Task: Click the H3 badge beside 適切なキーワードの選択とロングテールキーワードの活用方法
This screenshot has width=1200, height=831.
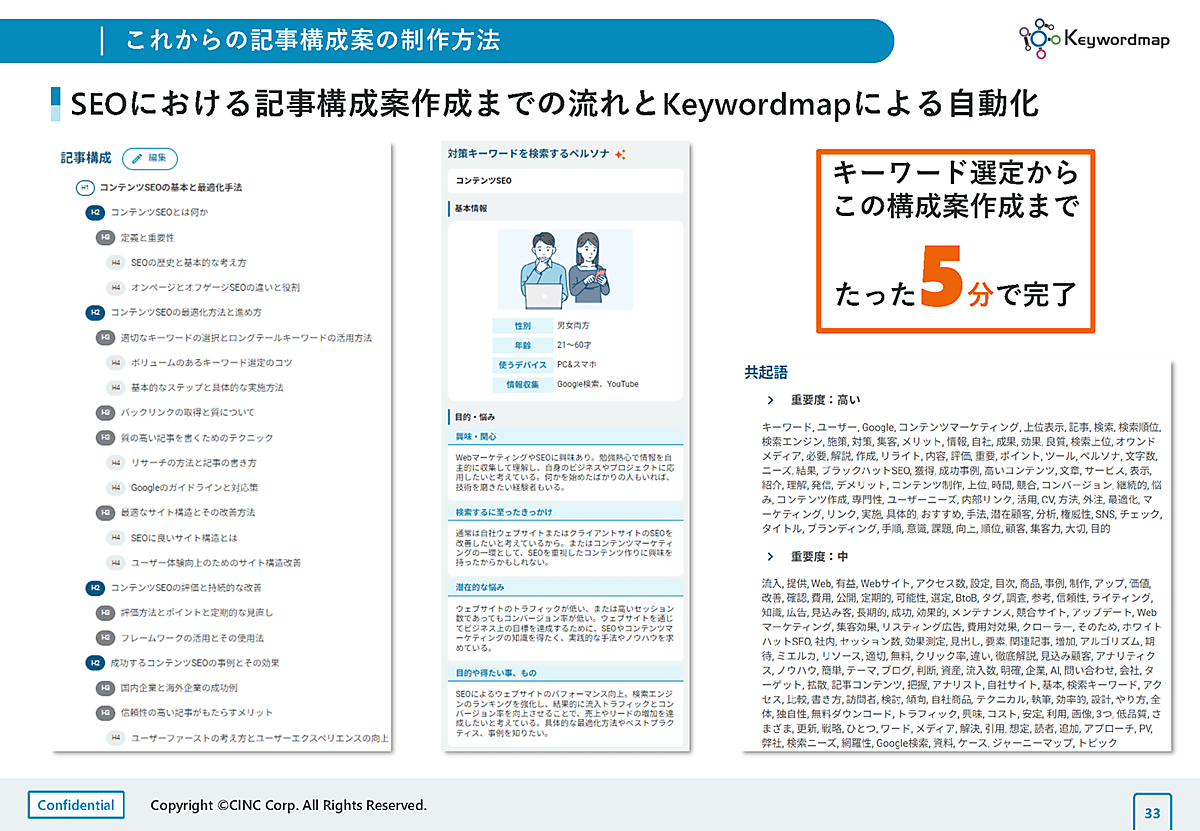Action: 105,337
